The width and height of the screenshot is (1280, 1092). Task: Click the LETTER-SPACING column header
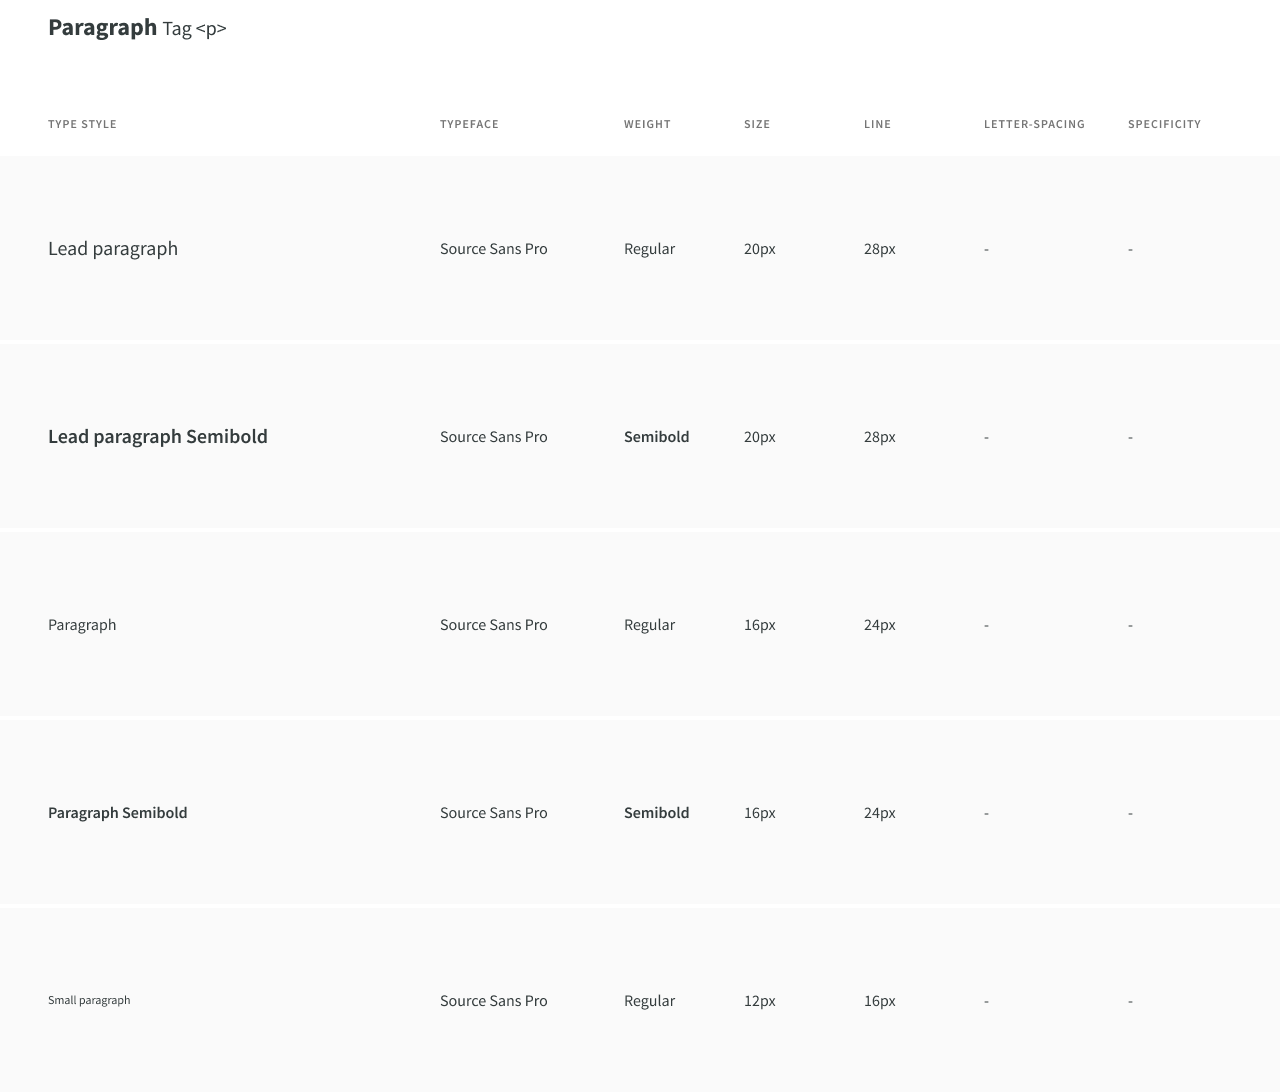1034,124
